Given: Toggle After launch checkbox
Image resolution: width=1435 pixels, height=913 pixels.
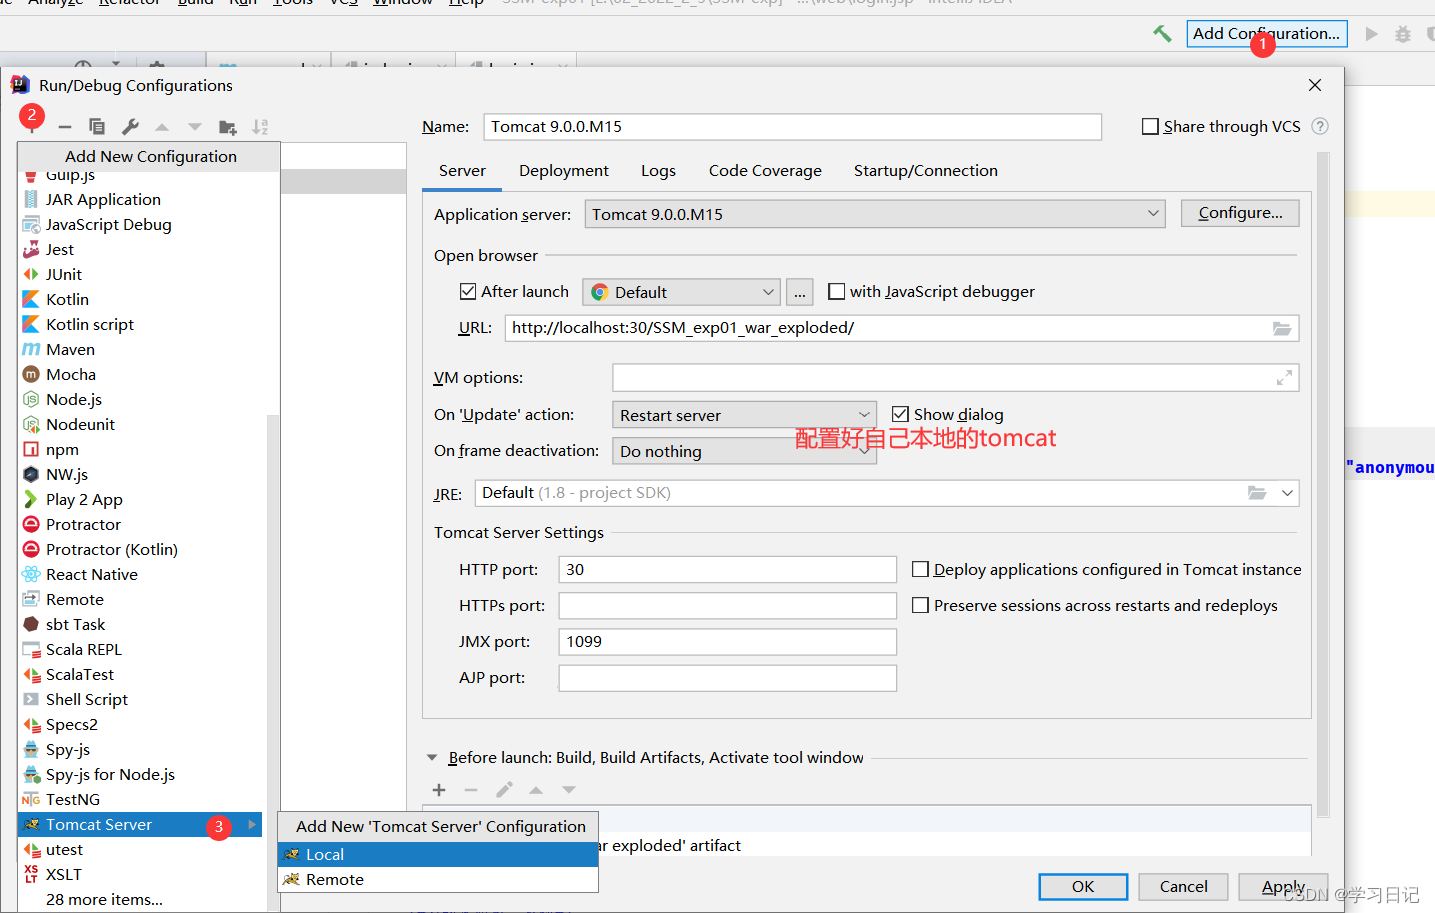Looking at the screenshot, I should click(x=468, y=291).
